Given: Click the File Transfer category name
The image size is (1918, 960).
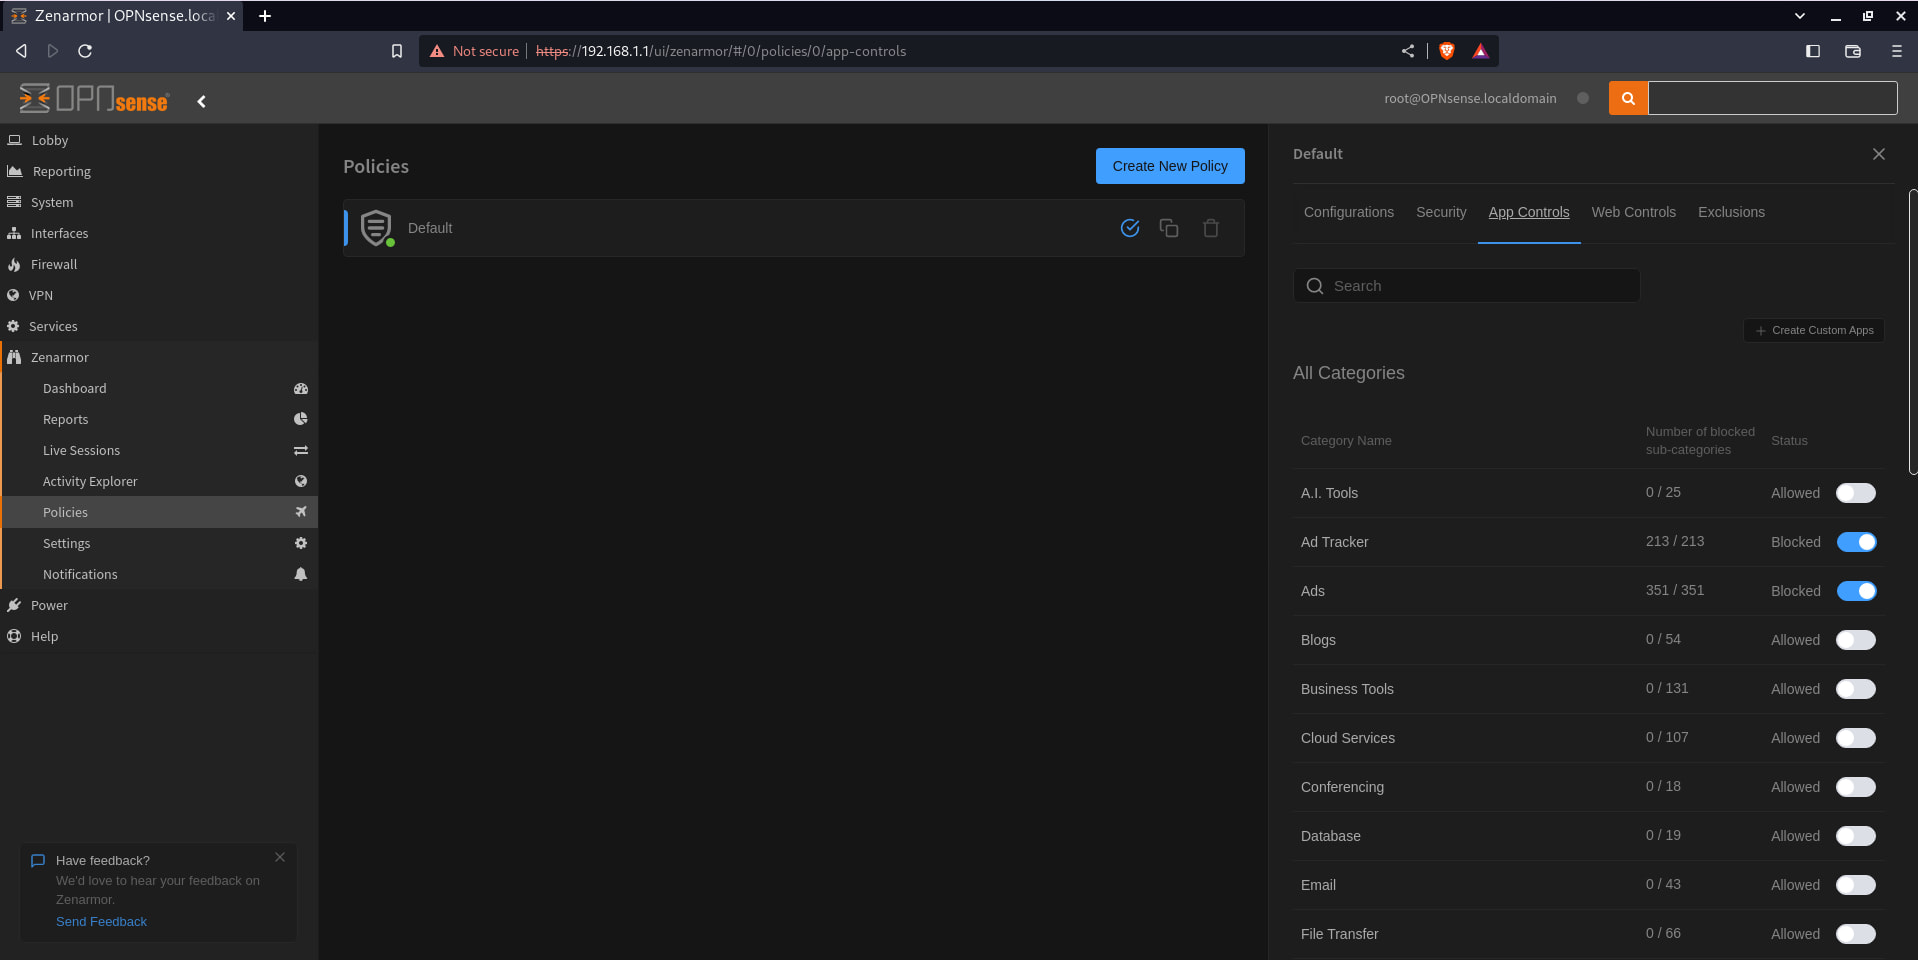Looking at the screenshot, I should tap(1339, 934).
